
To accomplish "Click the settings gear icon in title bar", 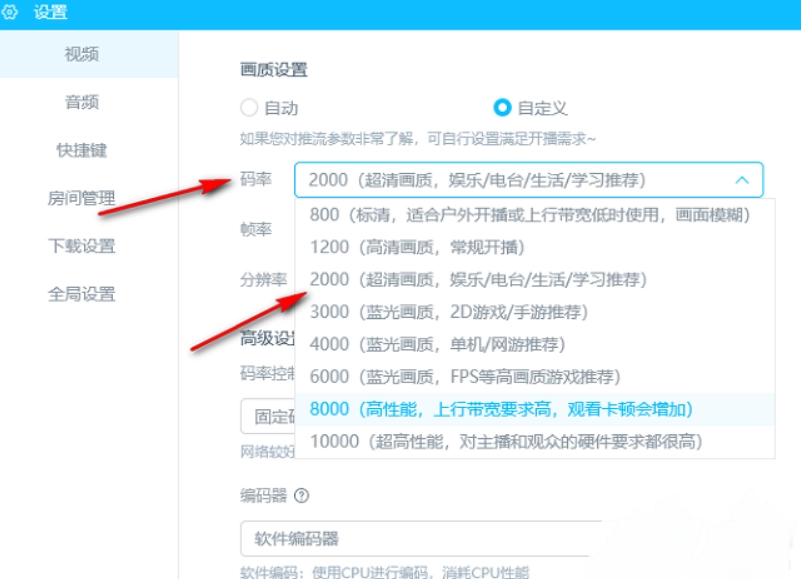I will 12,13.
